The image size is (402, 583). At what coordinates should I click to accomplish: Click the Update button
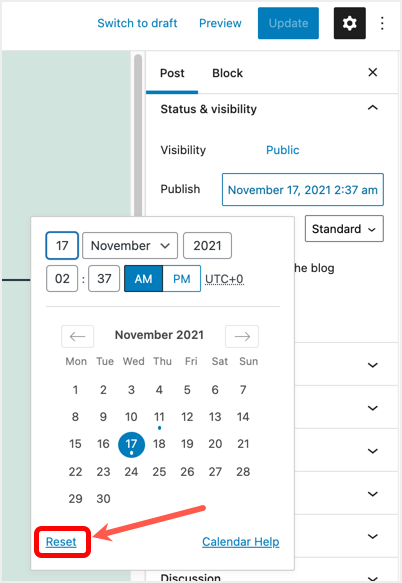288,23
